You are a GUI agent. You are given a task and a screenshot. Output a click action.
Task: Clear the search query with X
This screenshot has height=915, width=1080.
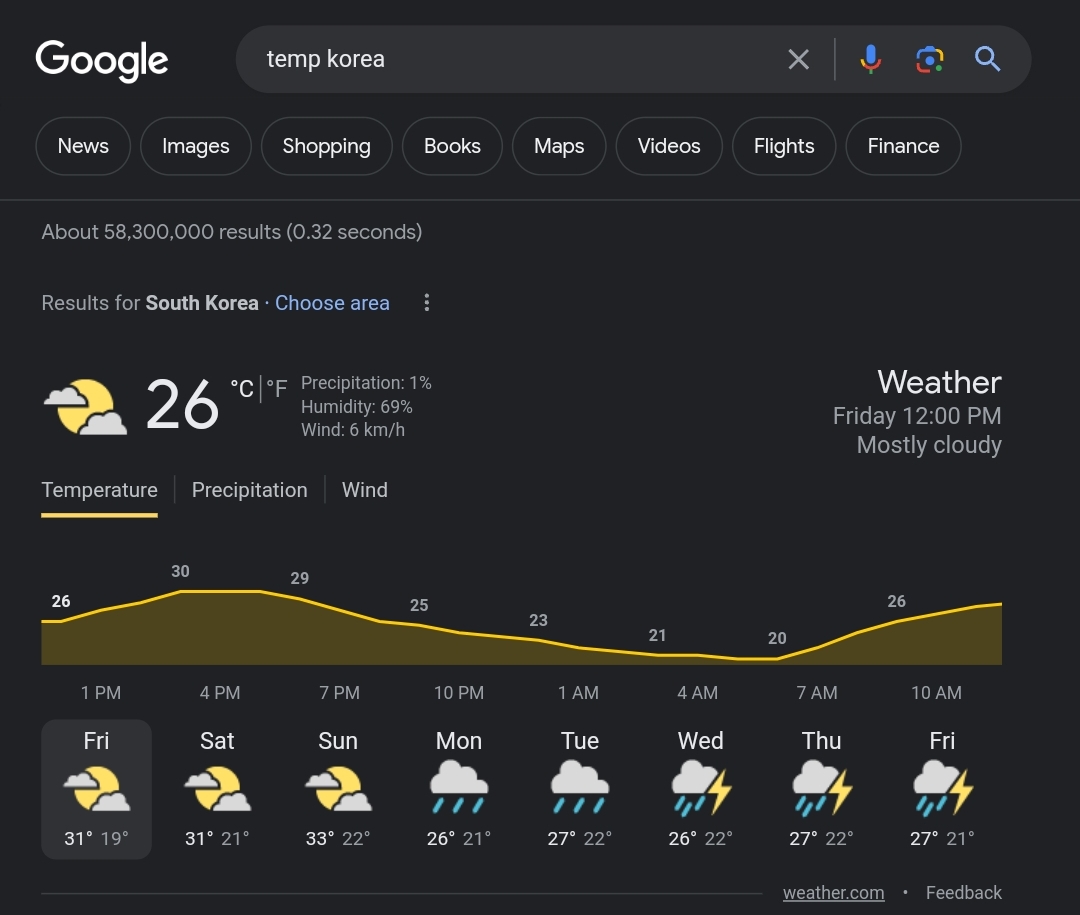coord(798,60)
